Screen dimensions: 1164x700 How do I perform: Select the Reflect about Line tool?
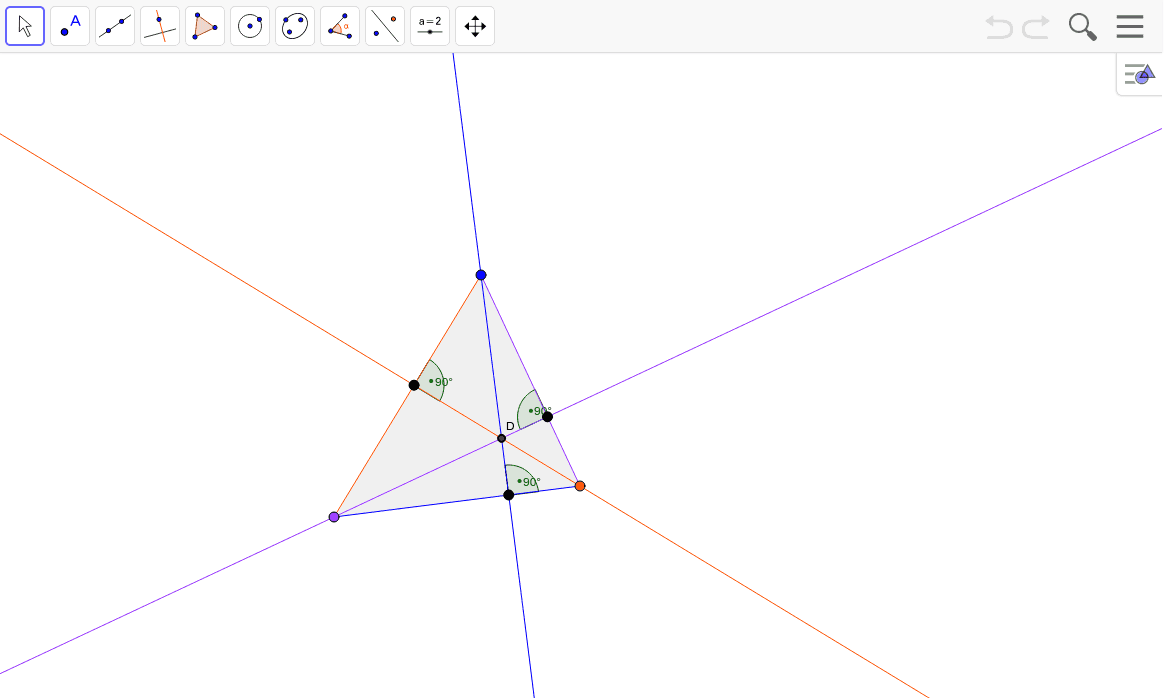[385, 26]
